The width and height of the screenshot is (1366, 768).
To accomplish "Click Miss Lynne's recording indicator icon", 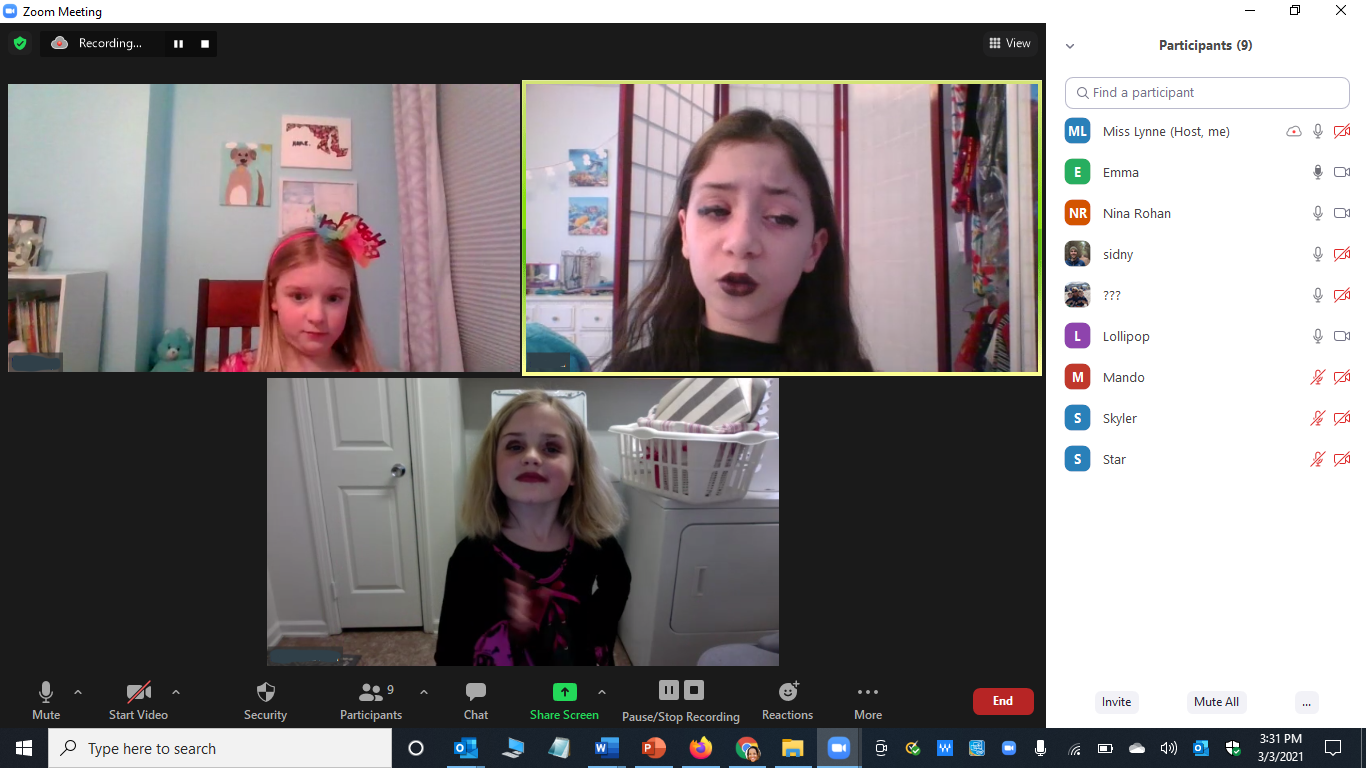I will point(1294,131).
